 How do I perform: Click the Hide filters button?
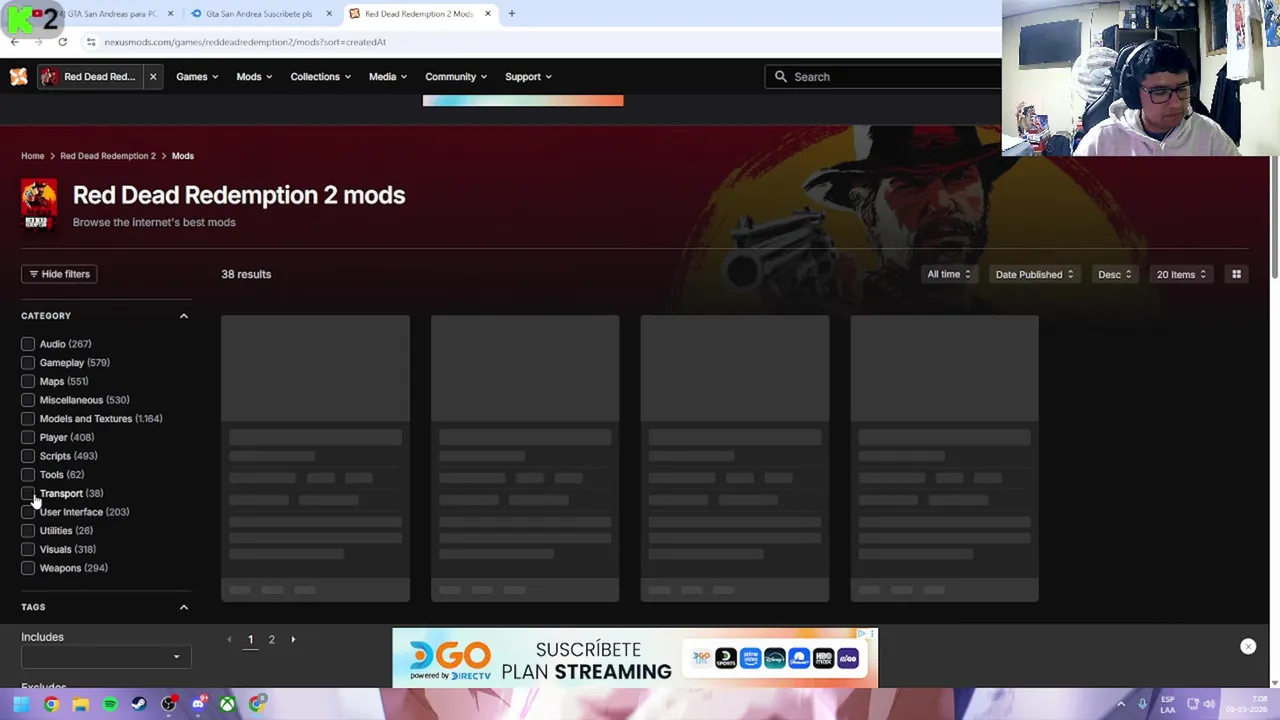click(x=59, y=274)
